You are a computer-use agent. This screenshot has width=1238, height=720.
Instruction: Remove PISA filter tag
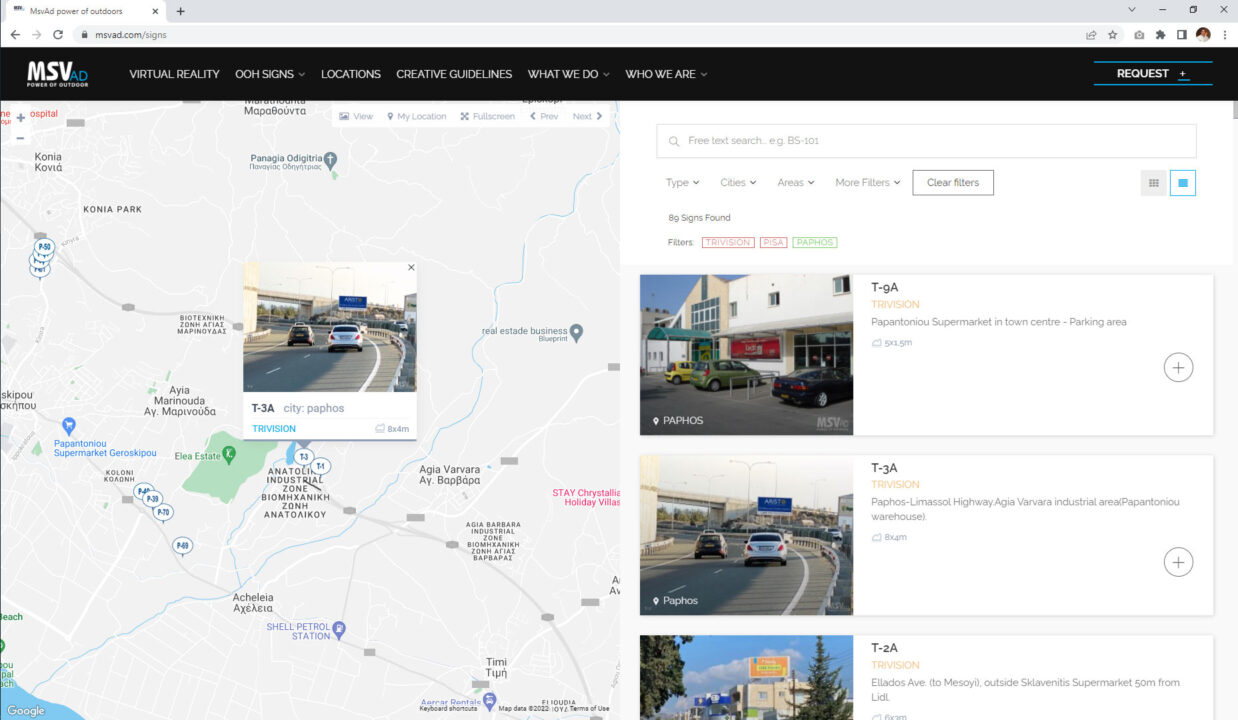(x=773, y=243)
